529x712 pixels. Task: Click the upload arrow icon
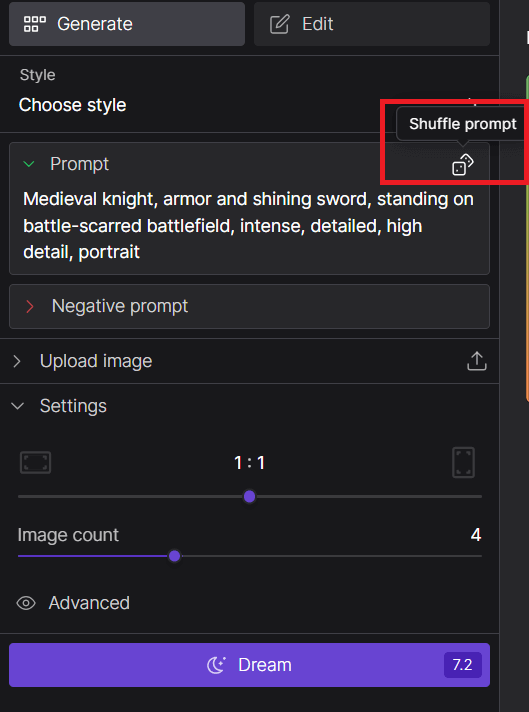tap(477, 361)
